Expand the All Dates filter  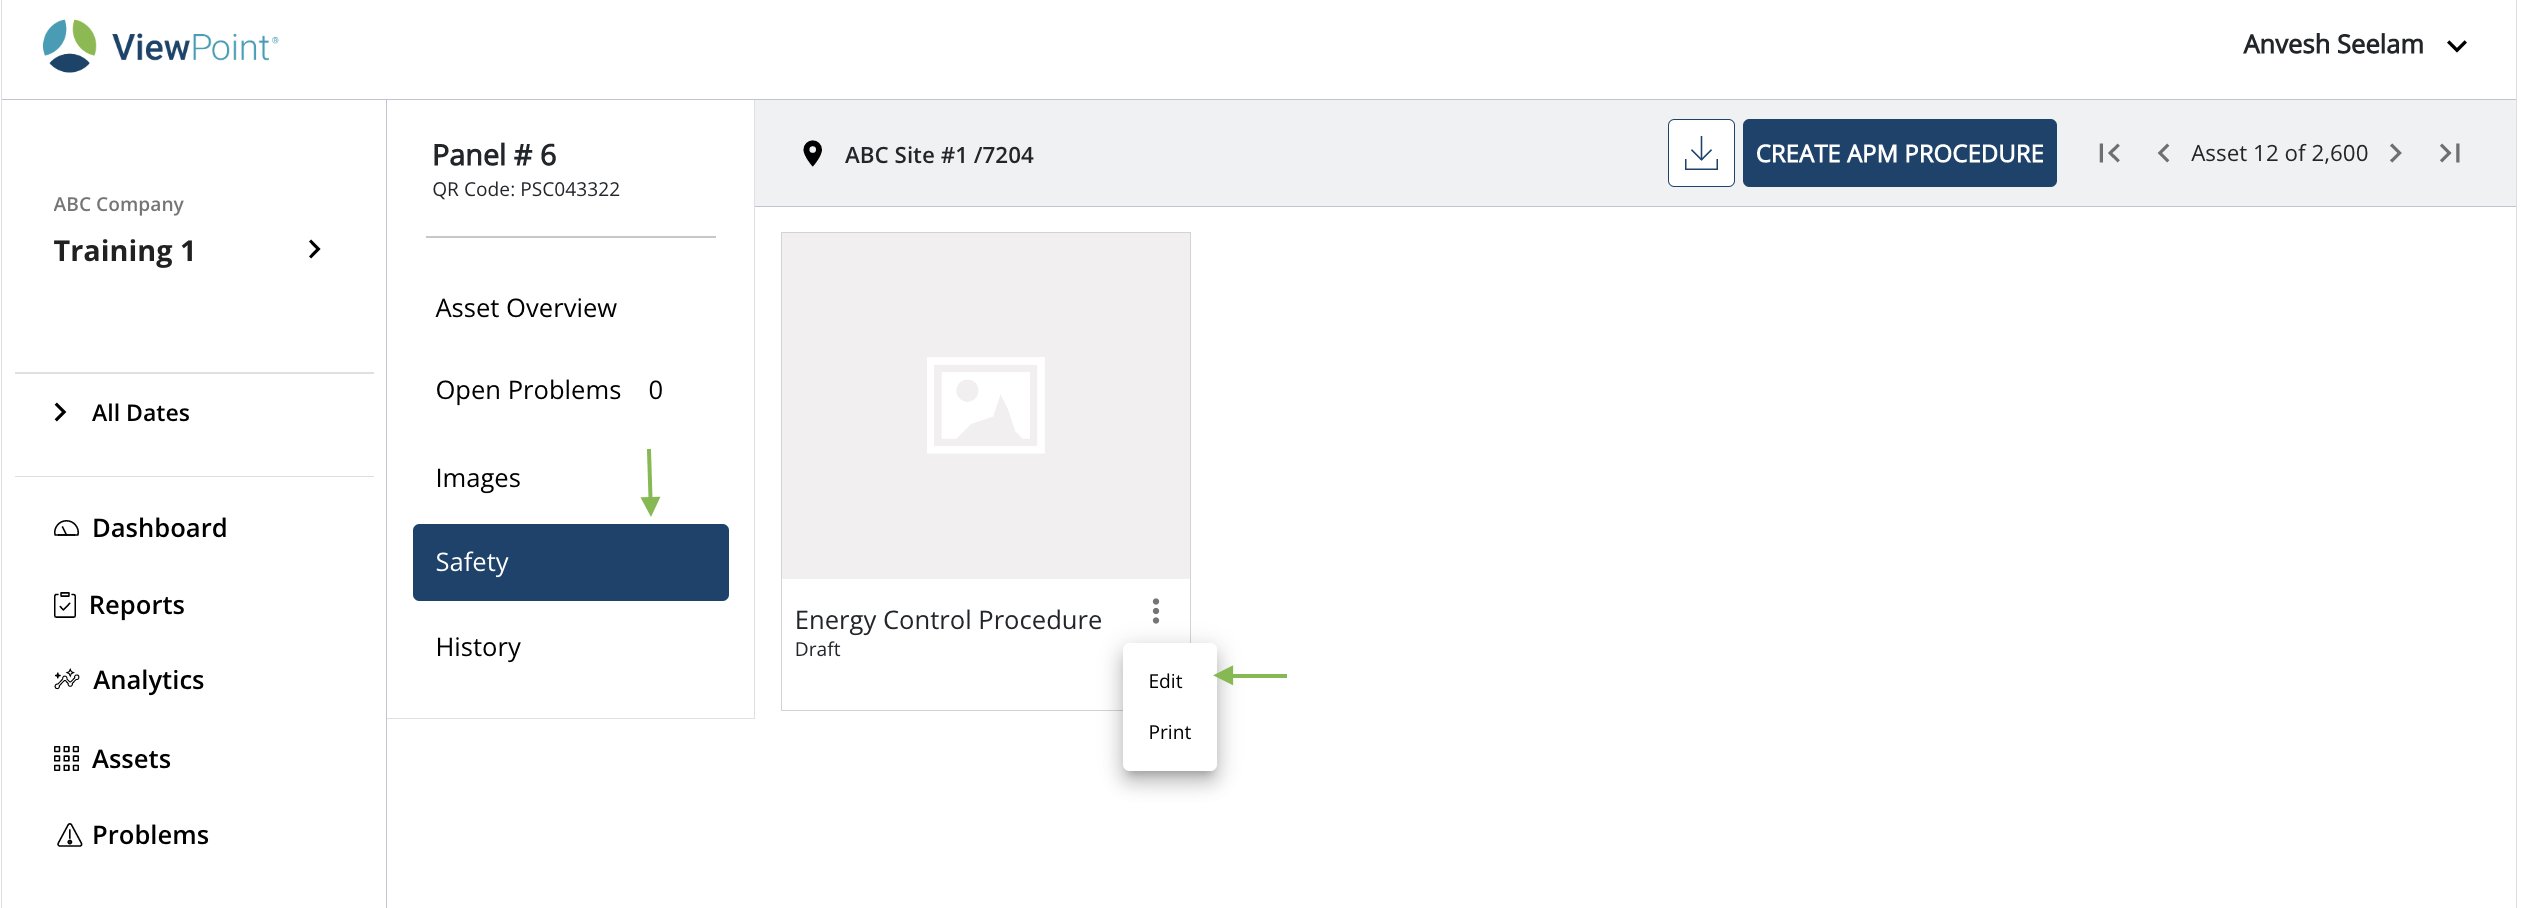(x=61, y=412)
